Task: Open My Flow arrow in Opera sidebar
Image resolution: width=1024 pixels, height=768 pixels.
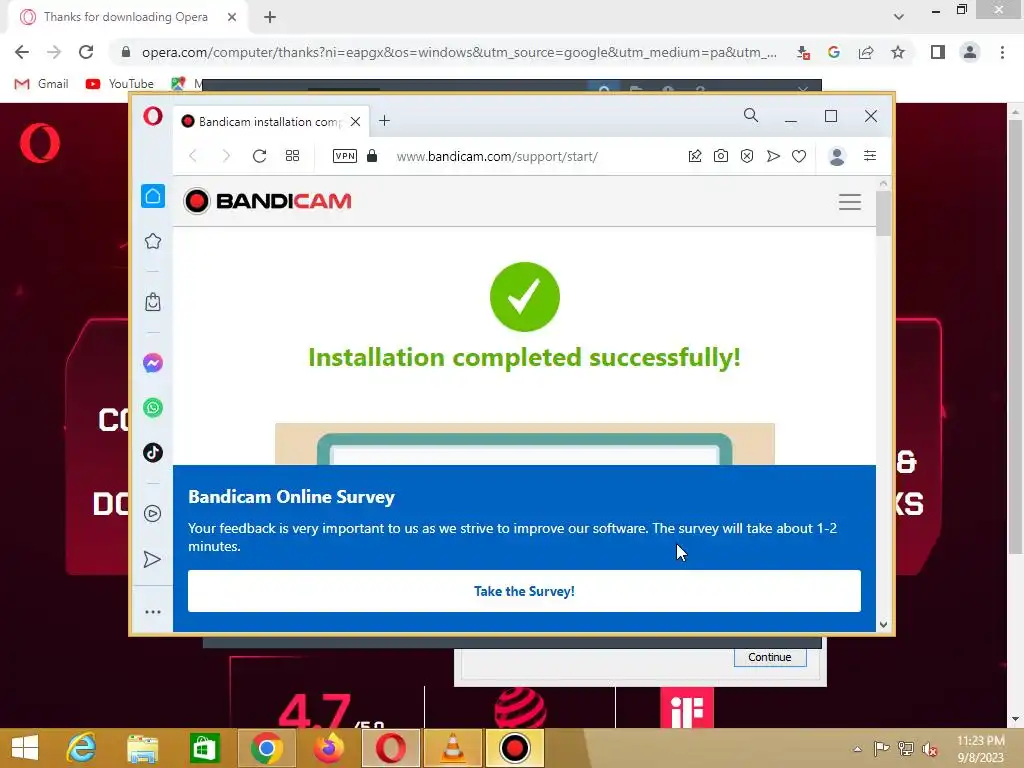Action: click(152, 560)
